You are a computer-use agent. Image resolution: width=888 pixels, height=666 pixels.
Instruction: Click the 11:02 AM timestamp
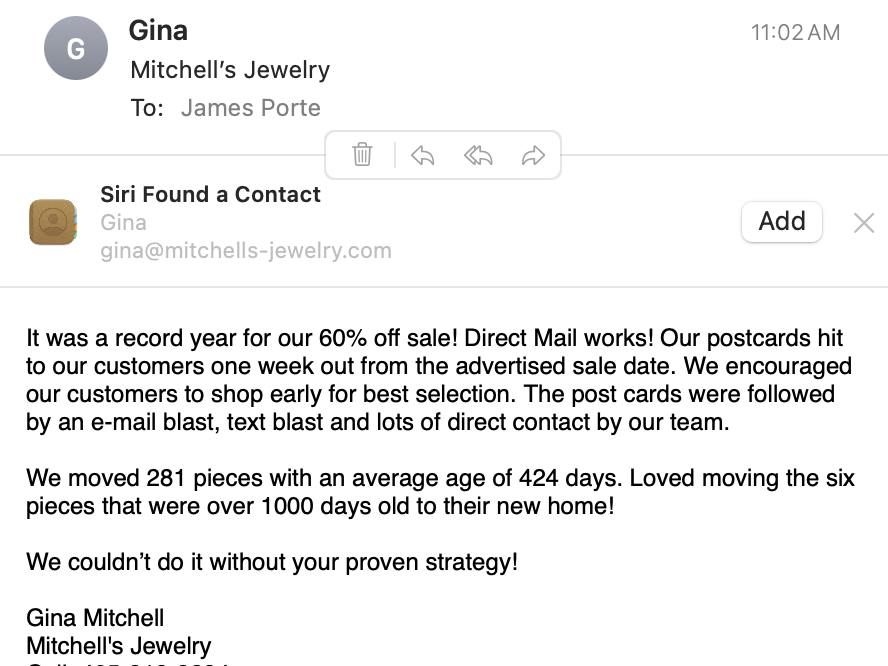coord(795,32)
